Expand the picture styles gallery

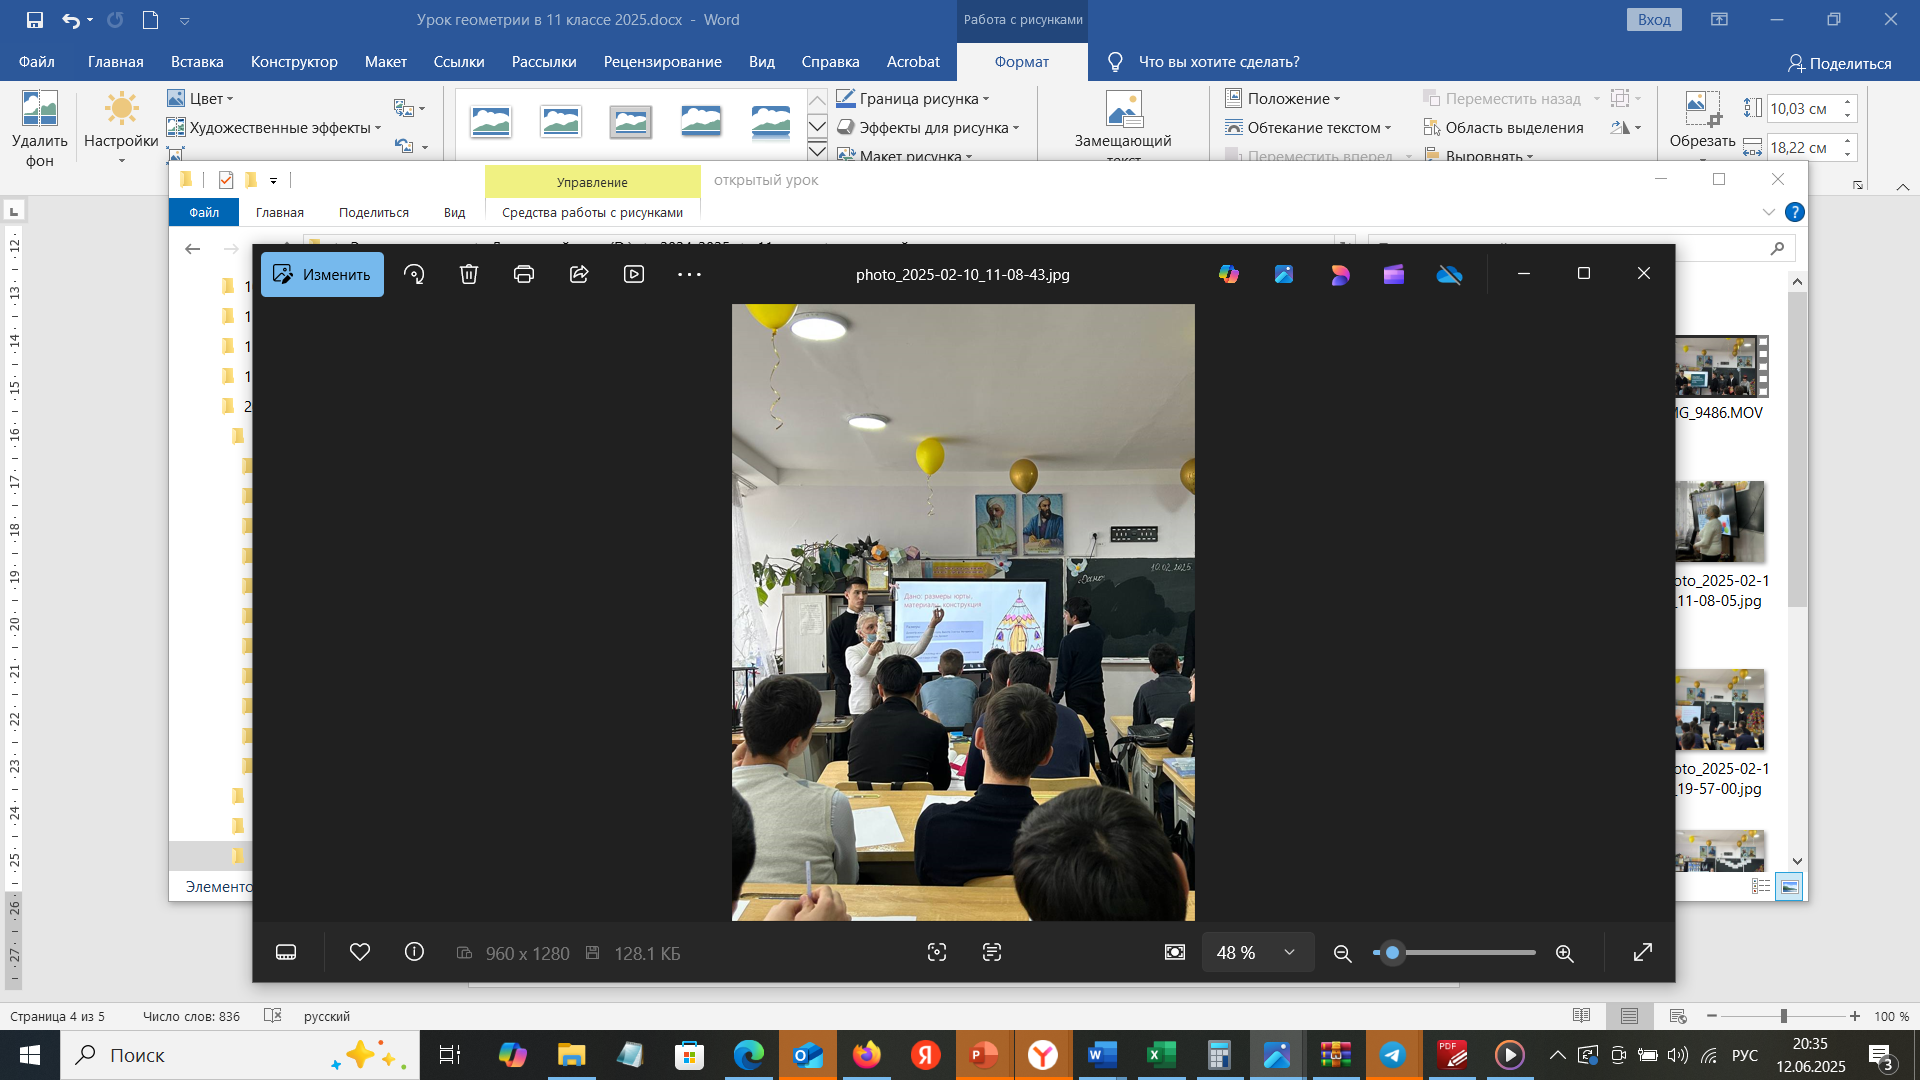(x=817, y=151)
